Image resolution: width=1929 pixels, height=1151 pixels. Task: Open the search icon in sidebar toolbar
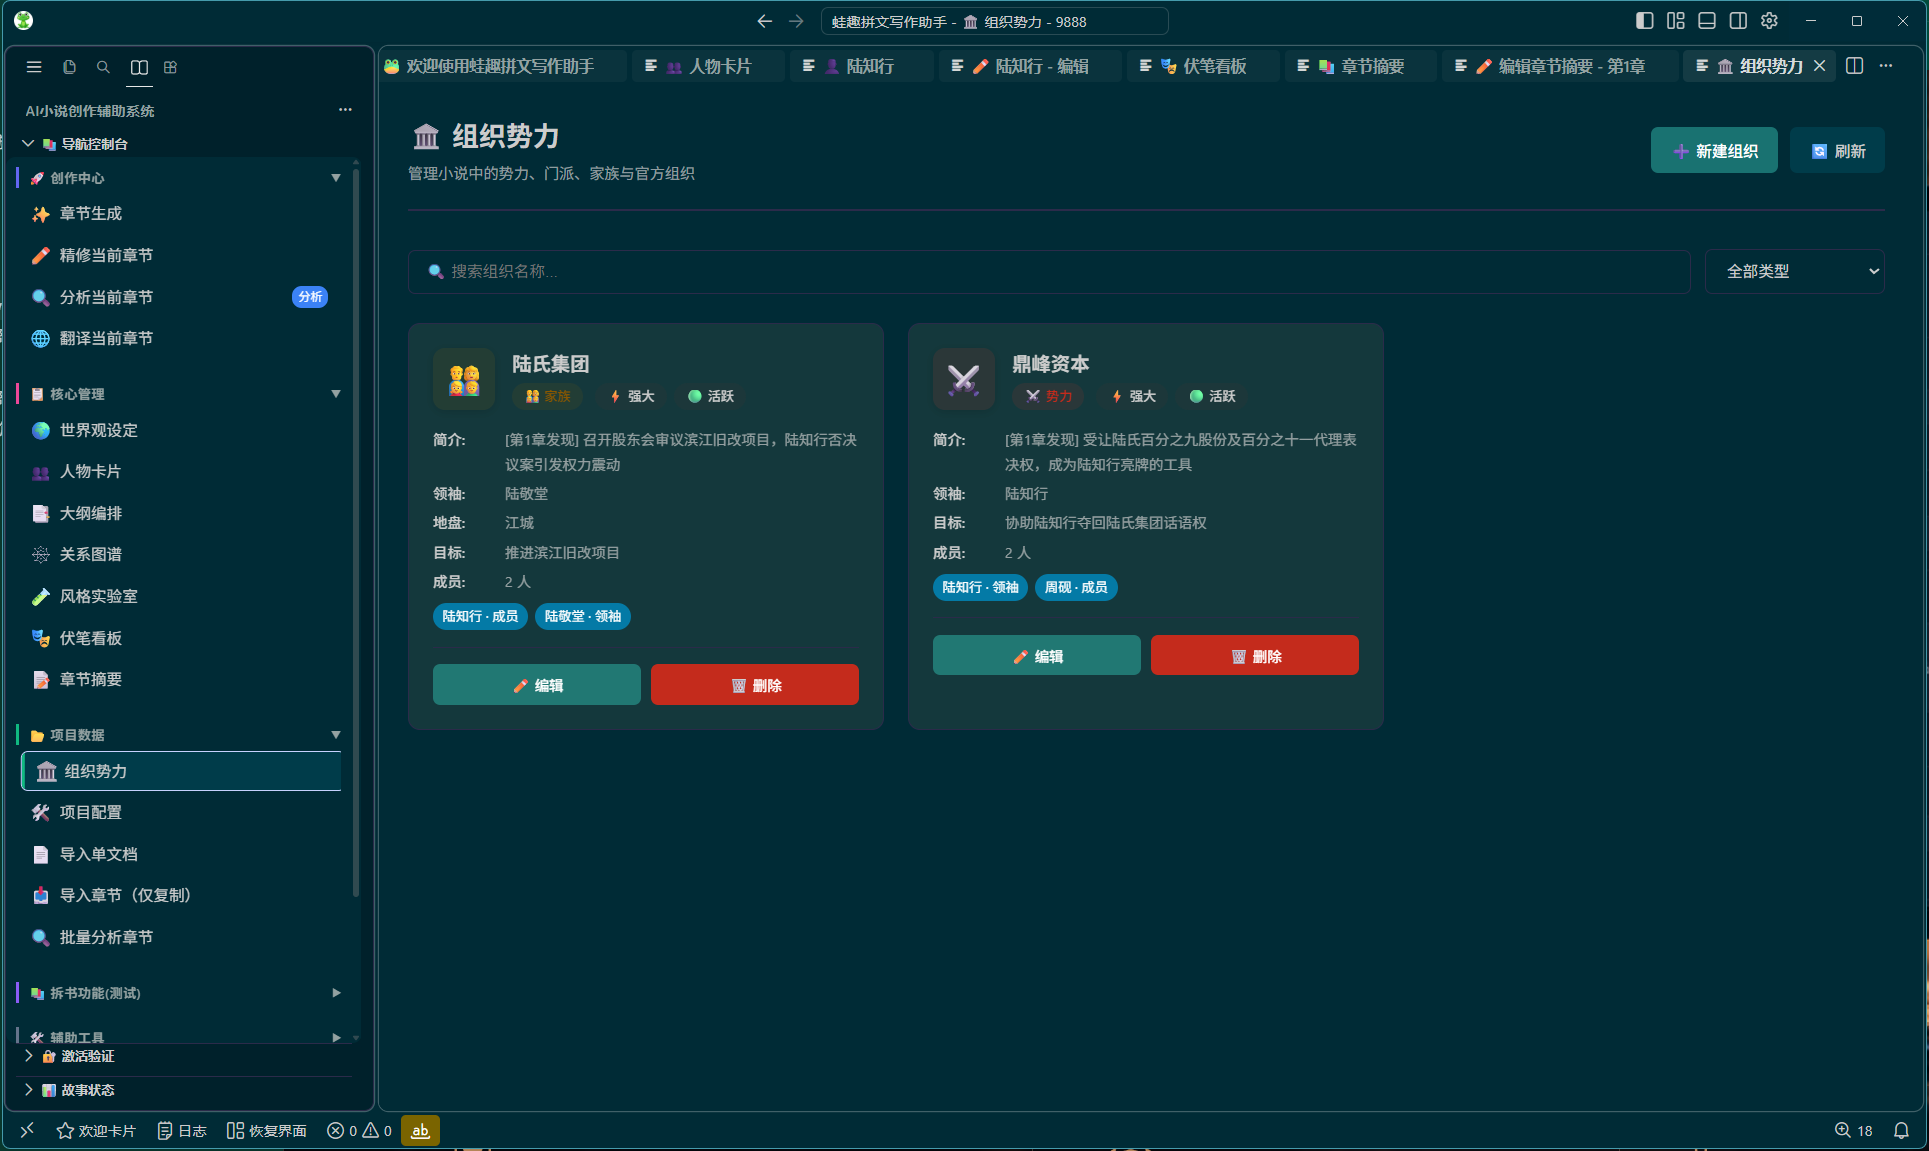(x=103, y=67)
